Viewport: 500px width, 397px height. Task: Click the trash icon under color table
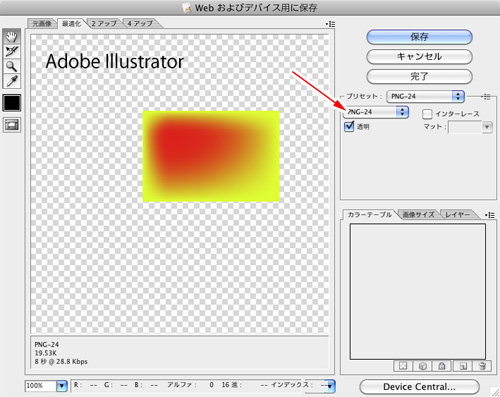point(482,366)
